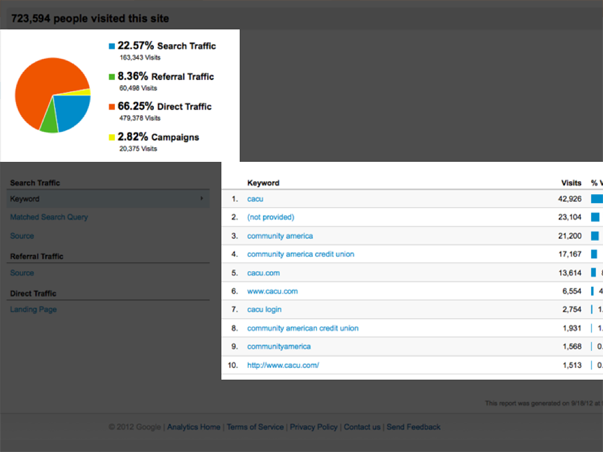Open 'community america credit union' keyword

(x=301, y=254)
